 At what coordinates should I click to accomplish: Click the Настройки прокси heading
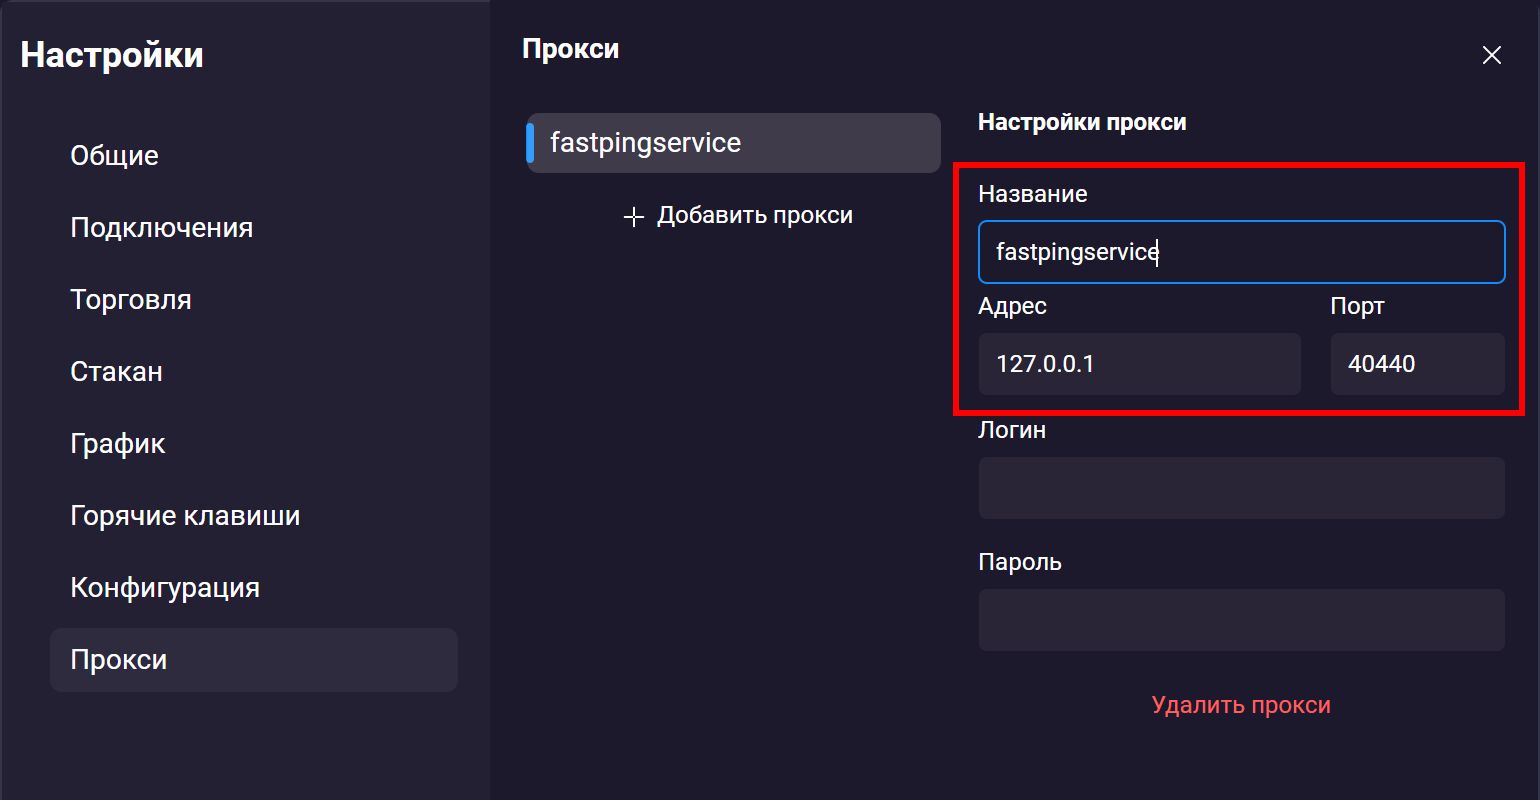1082,122
